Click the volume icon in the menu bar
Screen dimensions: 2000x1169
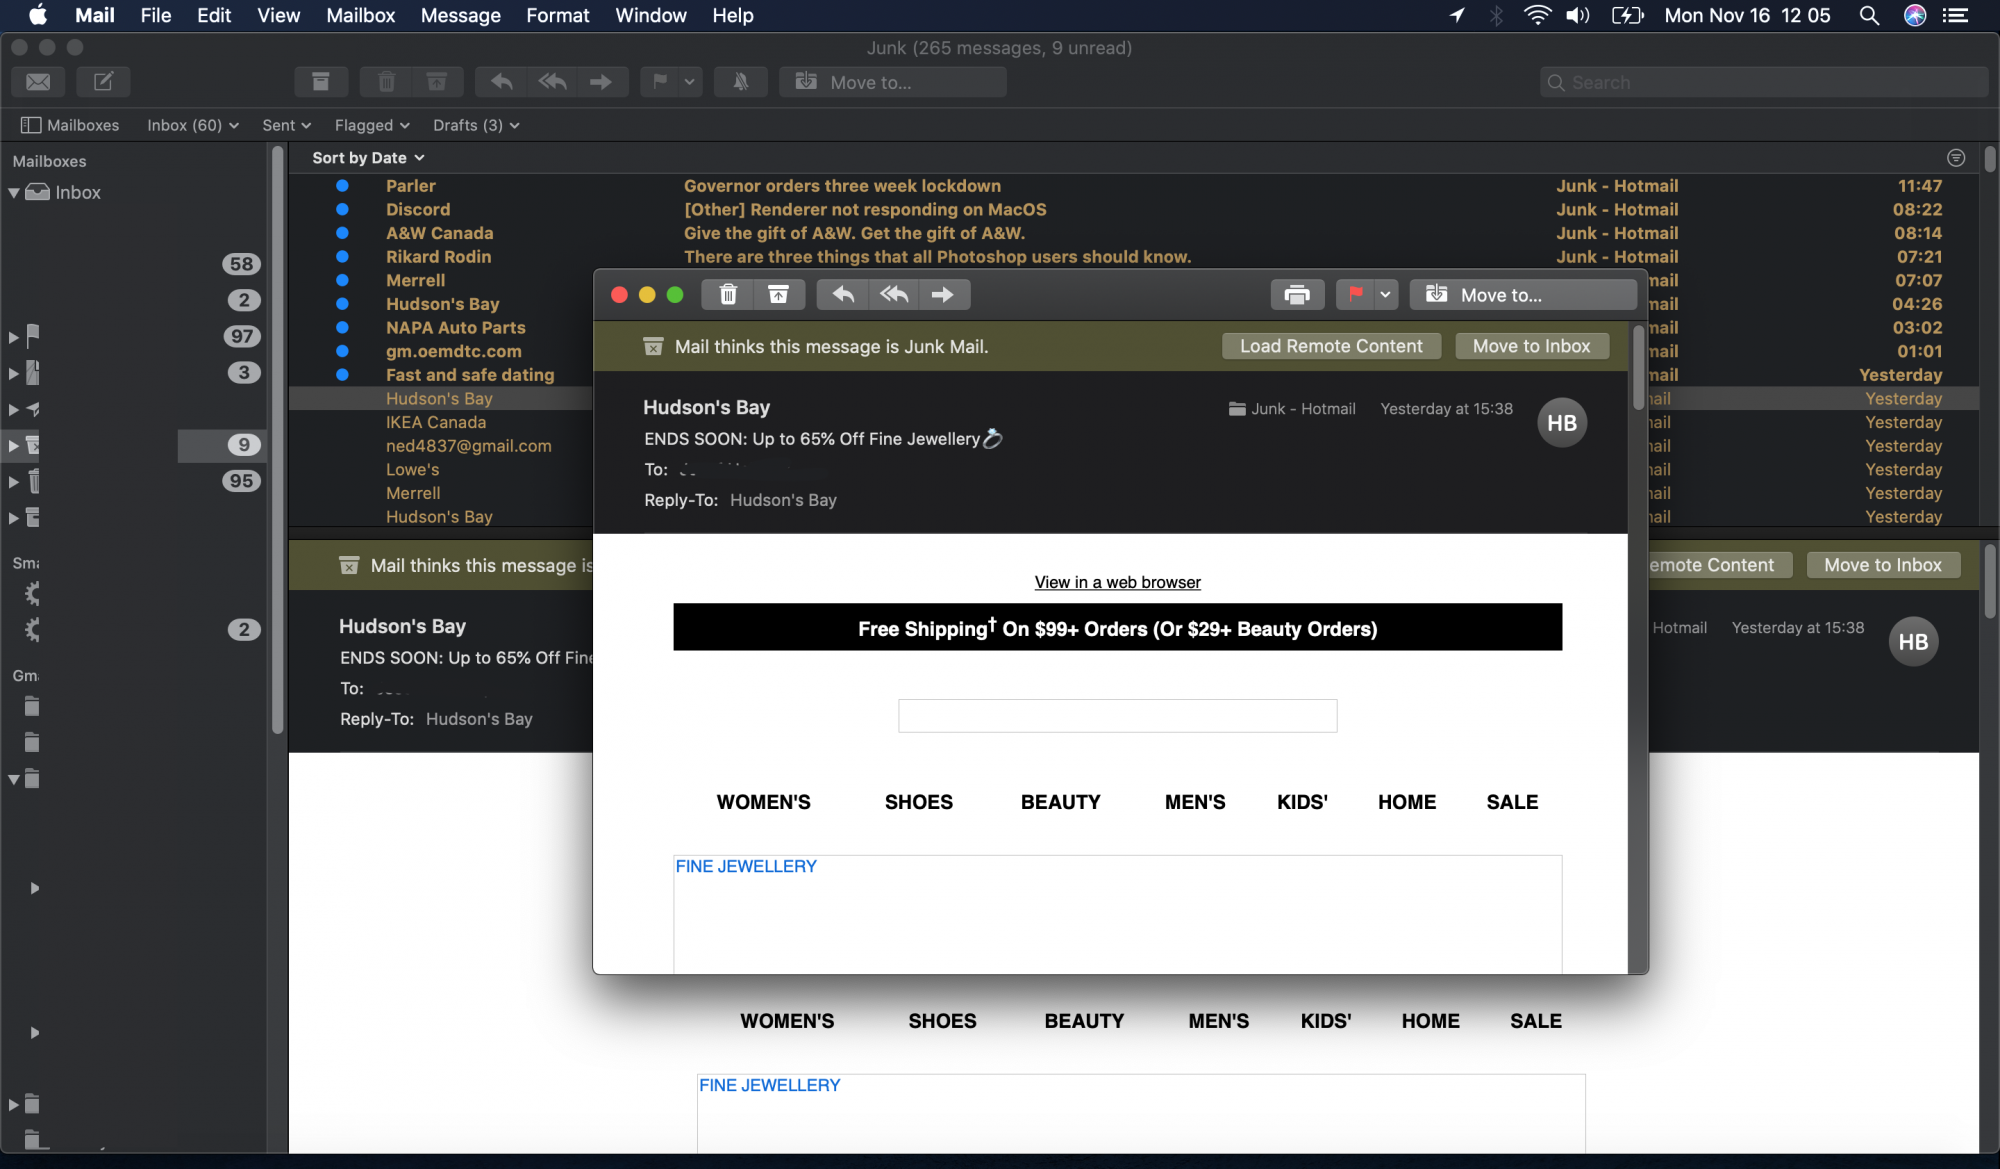pos(1577,15)
